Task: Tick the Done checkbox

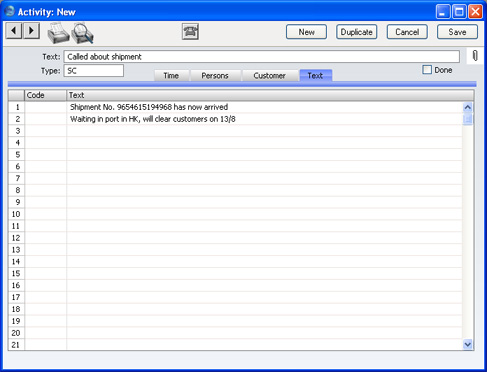Action: pyautogui.click(x=427, y=70)
